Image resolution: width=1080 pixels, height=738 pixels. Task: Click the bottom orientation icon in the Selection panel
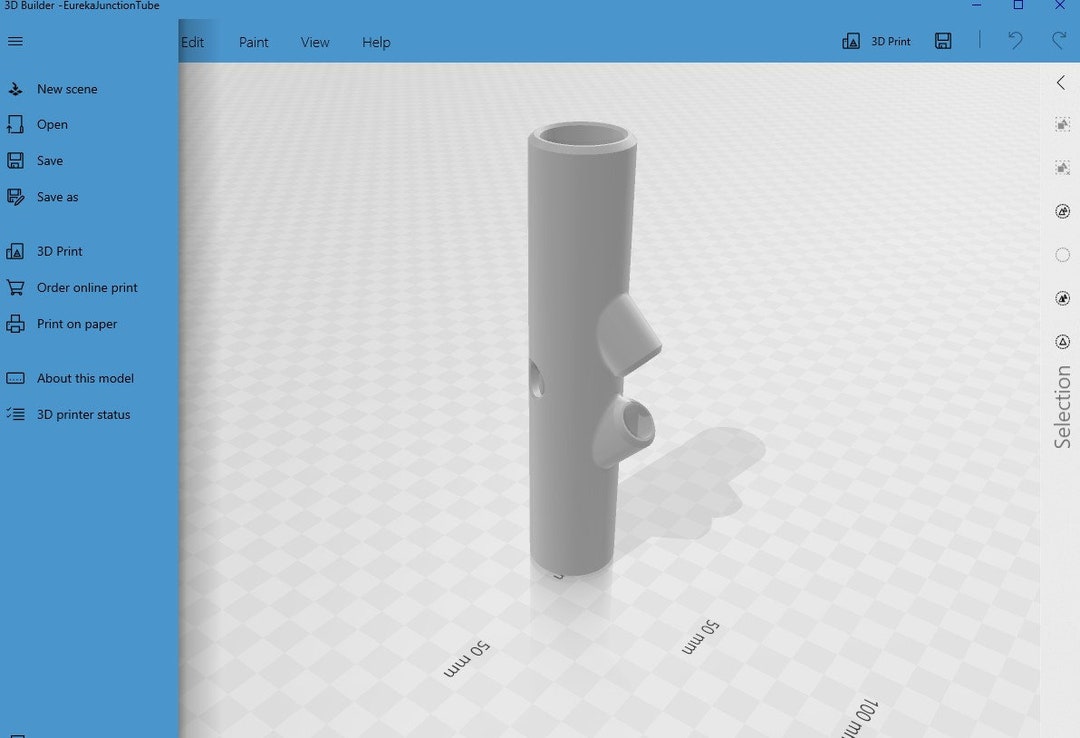(x=1061, y=341)
